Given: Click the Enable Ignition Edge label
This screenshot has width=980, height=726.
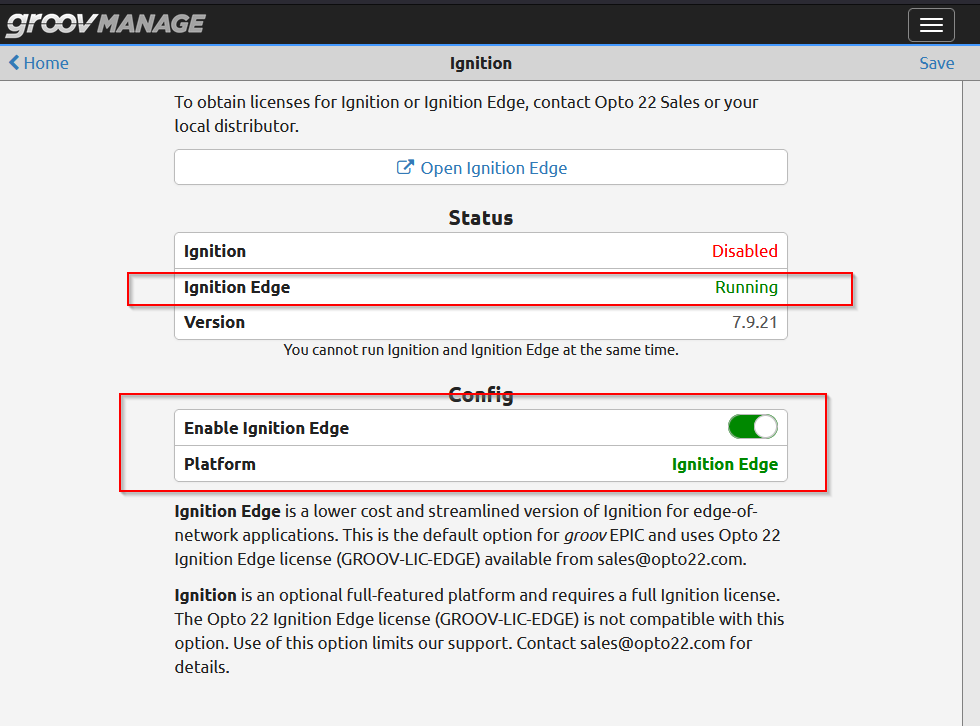Looking at the screenshot, I should coord(266,429).
